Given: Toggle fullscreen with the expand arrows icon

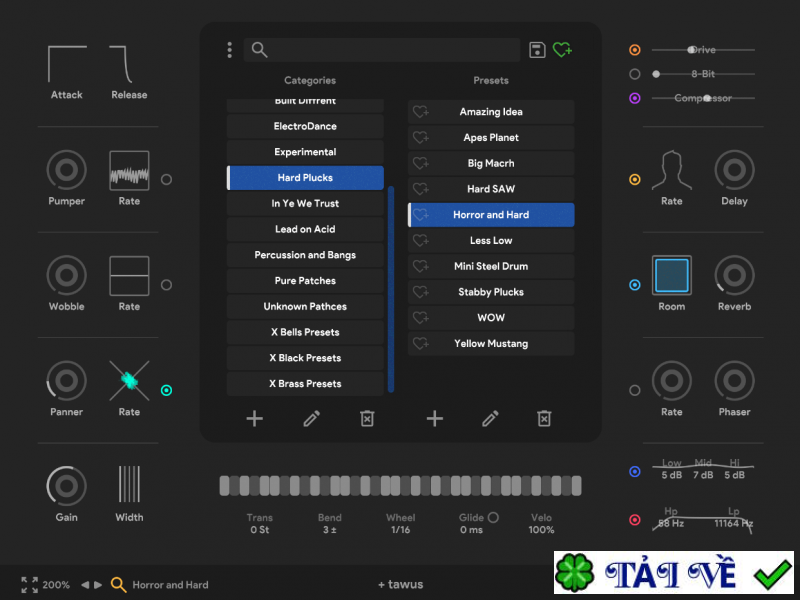Looking at the screenshot, I should coord(30,585).
